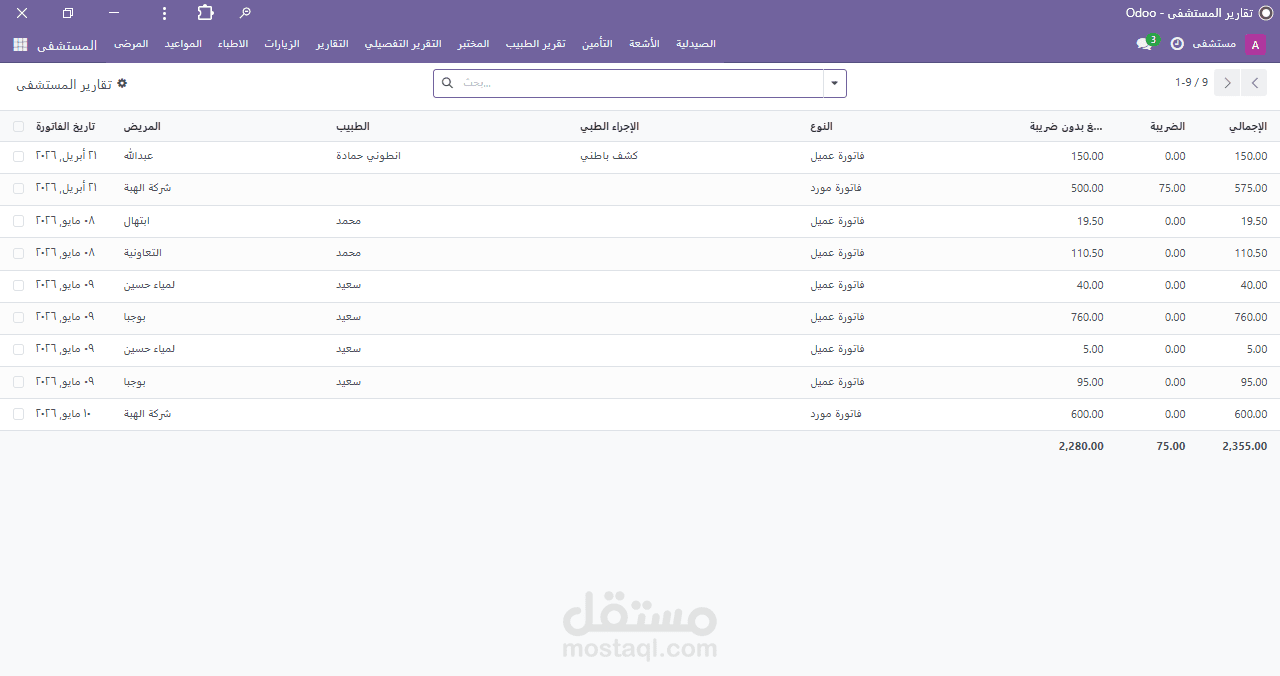Select checkbox for التعاونية row
Screen dimensions: 1280x676
tap(18, 253)
